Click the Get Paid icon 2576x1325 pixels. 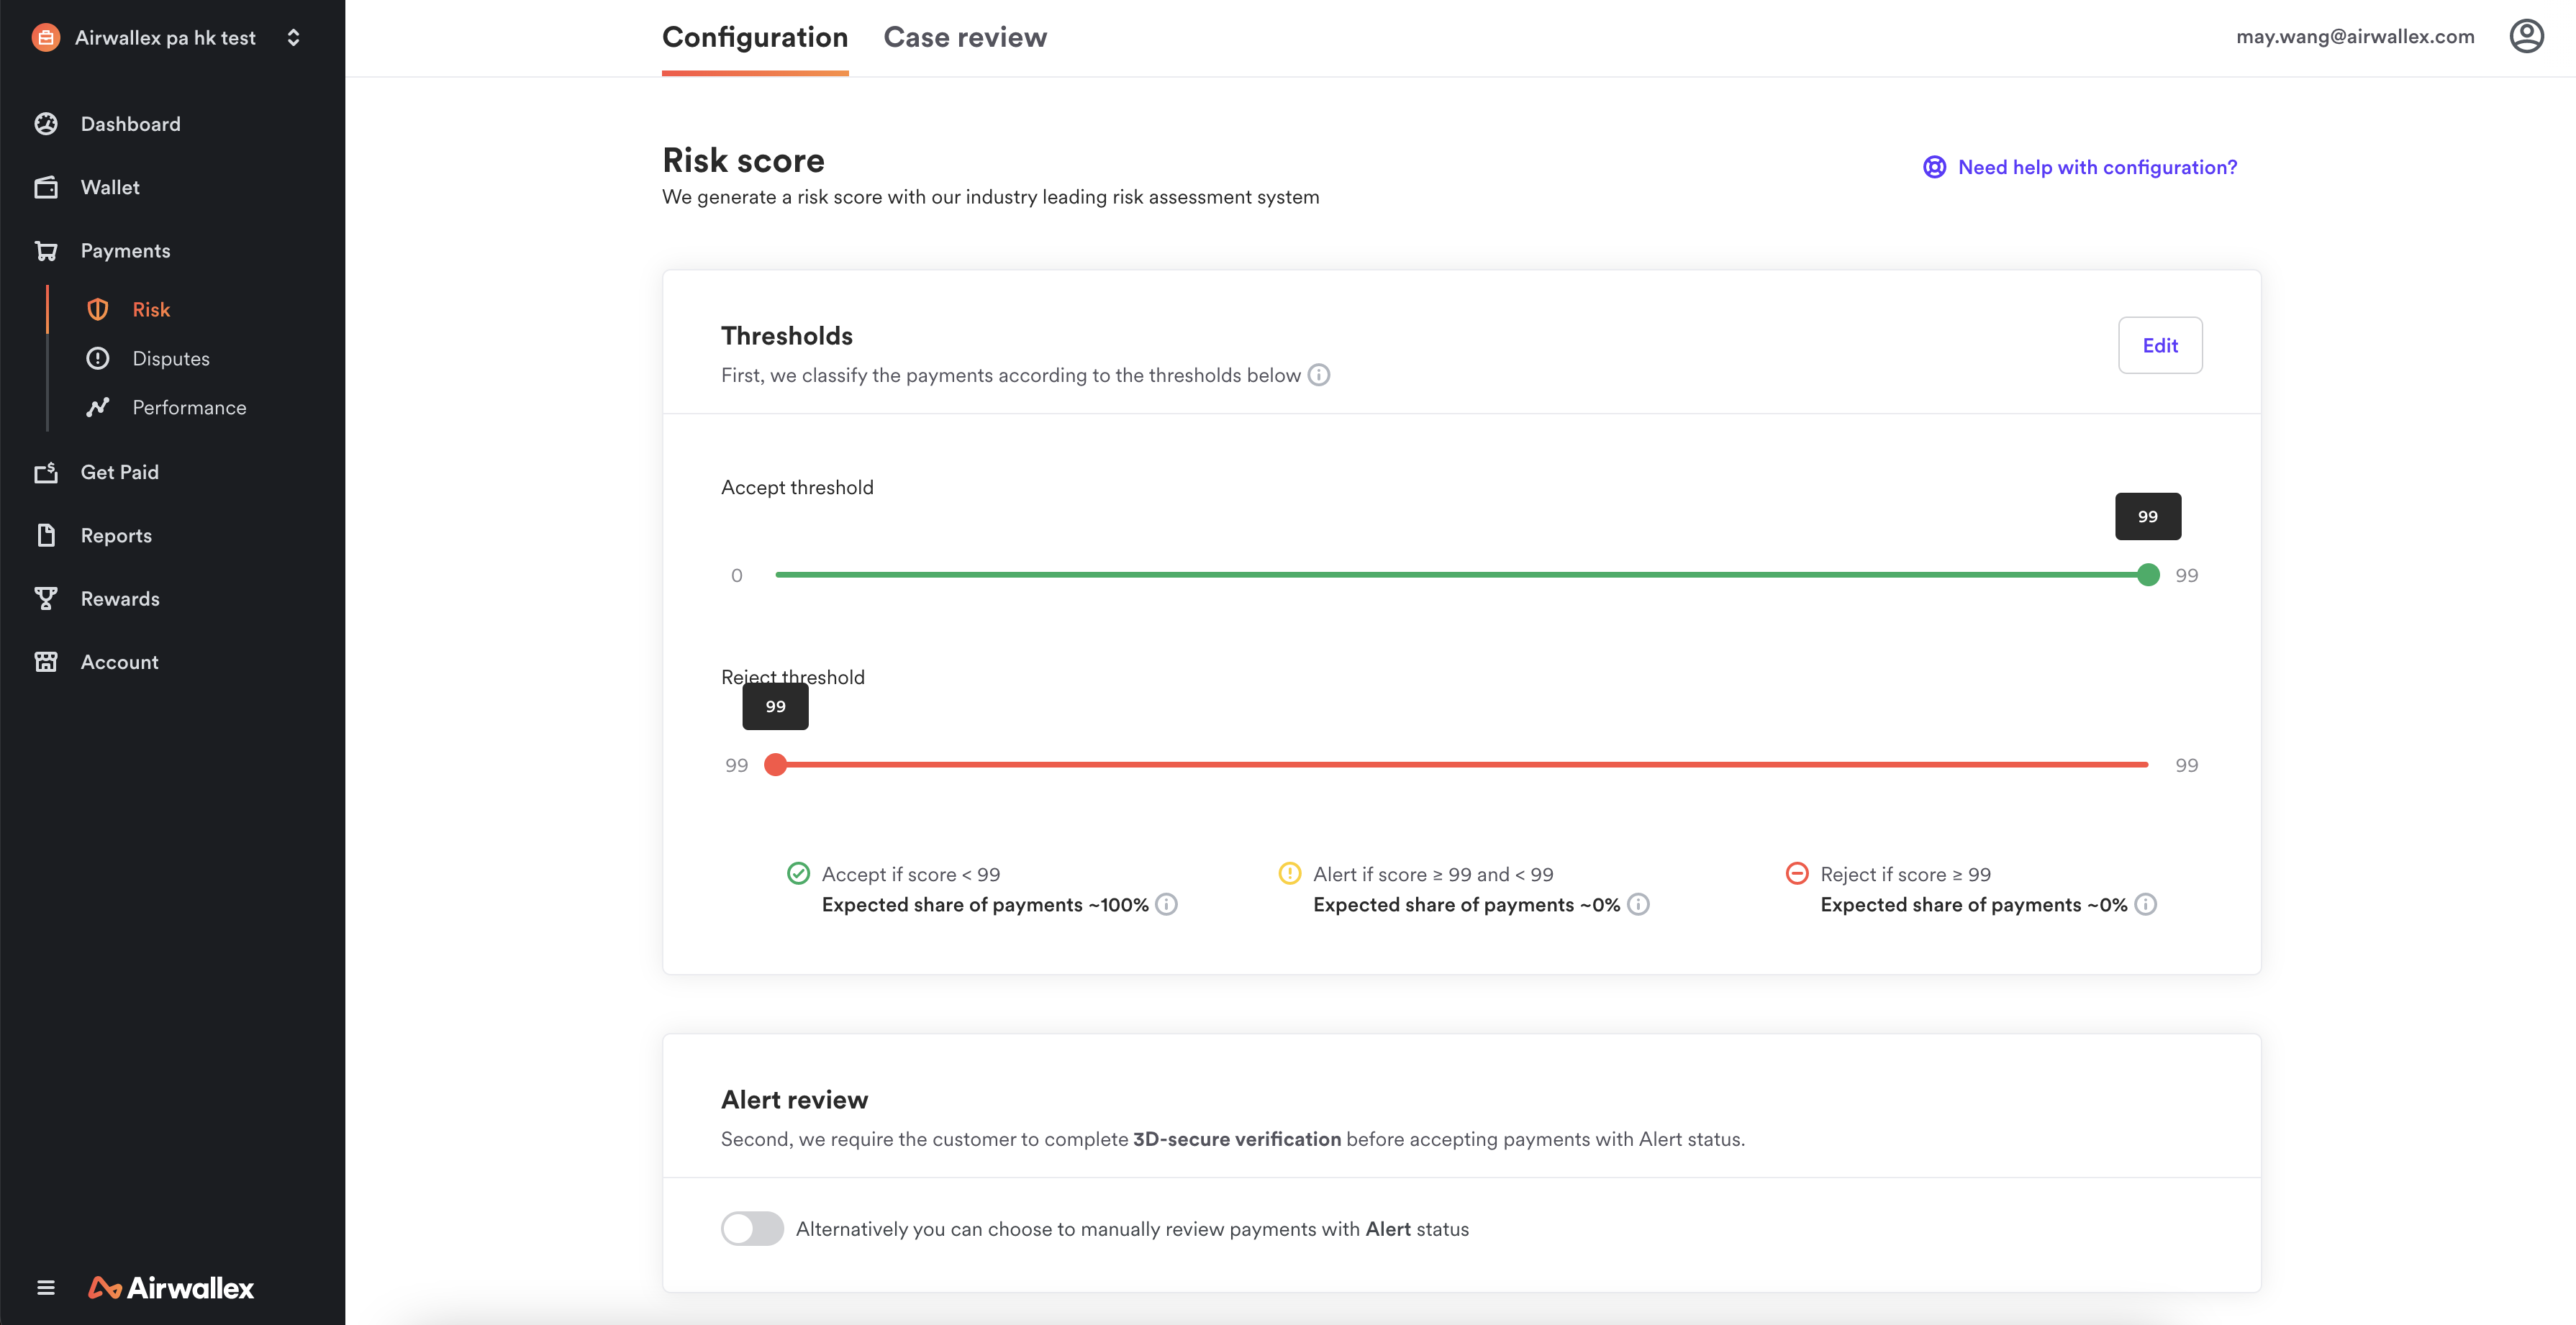(x=46, y=472)
